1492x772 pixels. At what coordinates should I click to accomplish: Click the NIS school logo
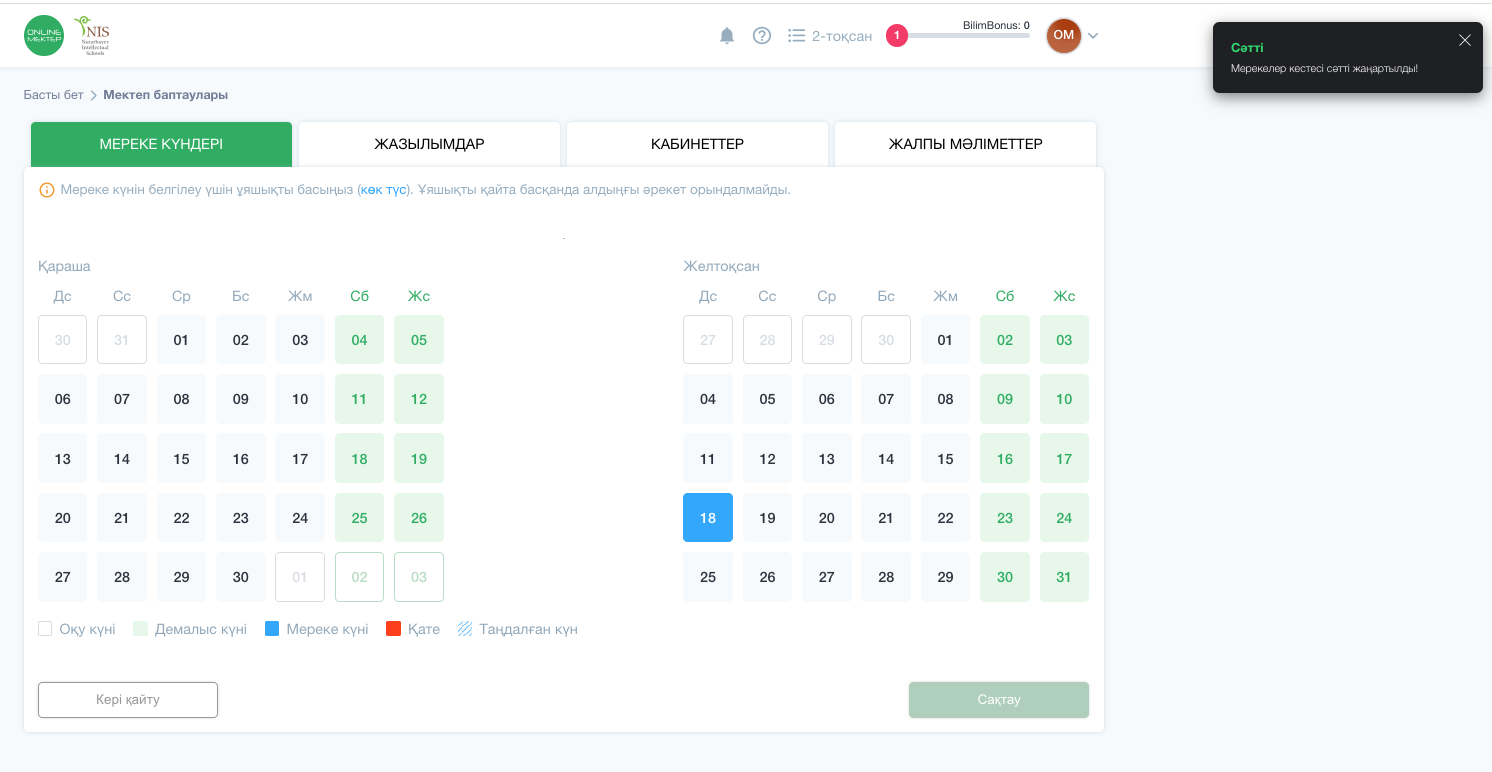click(92, 35)
